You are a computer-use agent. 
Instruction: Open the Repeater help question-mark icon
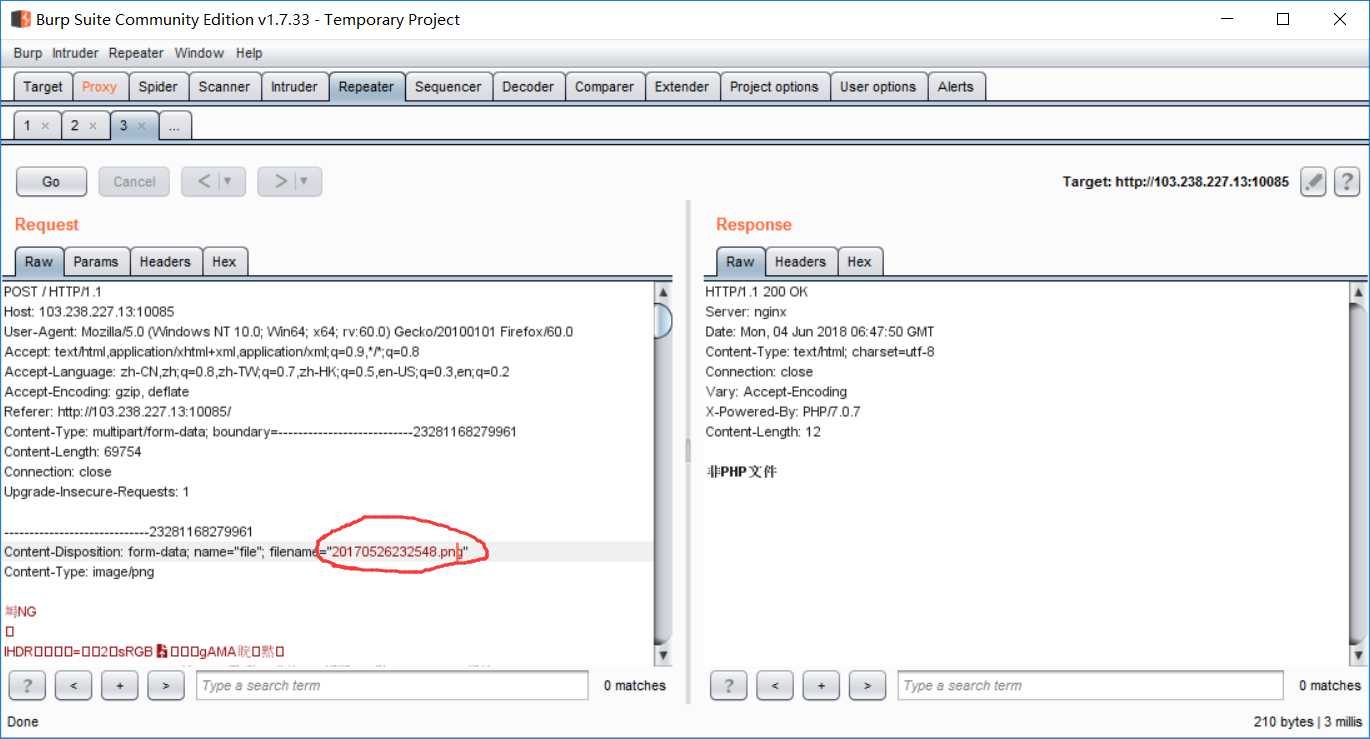click(1346, 182)
